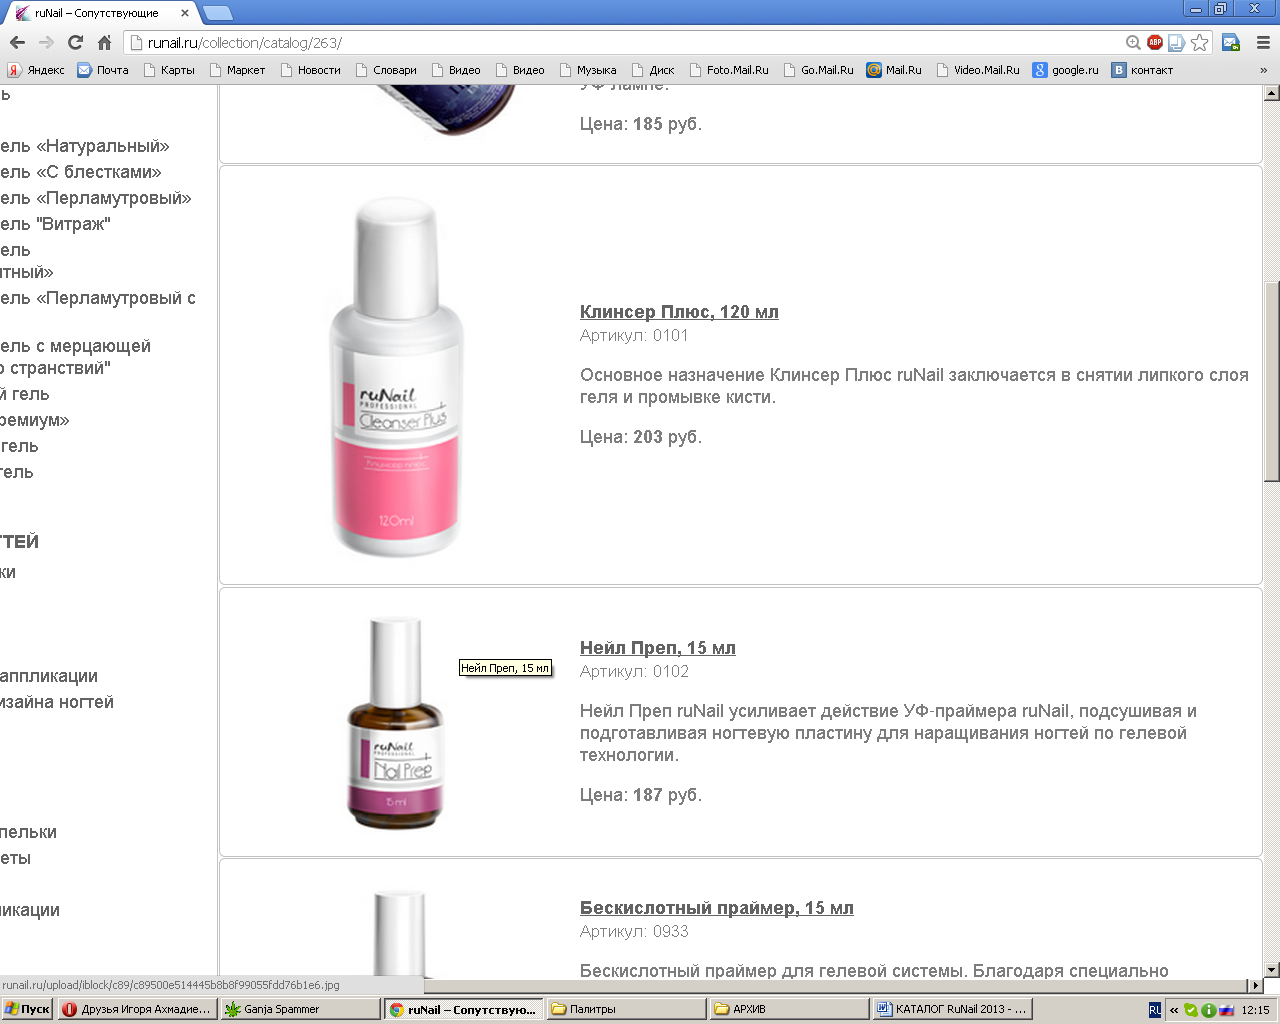1280x1024 pixels.
Task: Select price text Цена: 187 руб.
Action: pyautogui.click(x=641, y=795)
